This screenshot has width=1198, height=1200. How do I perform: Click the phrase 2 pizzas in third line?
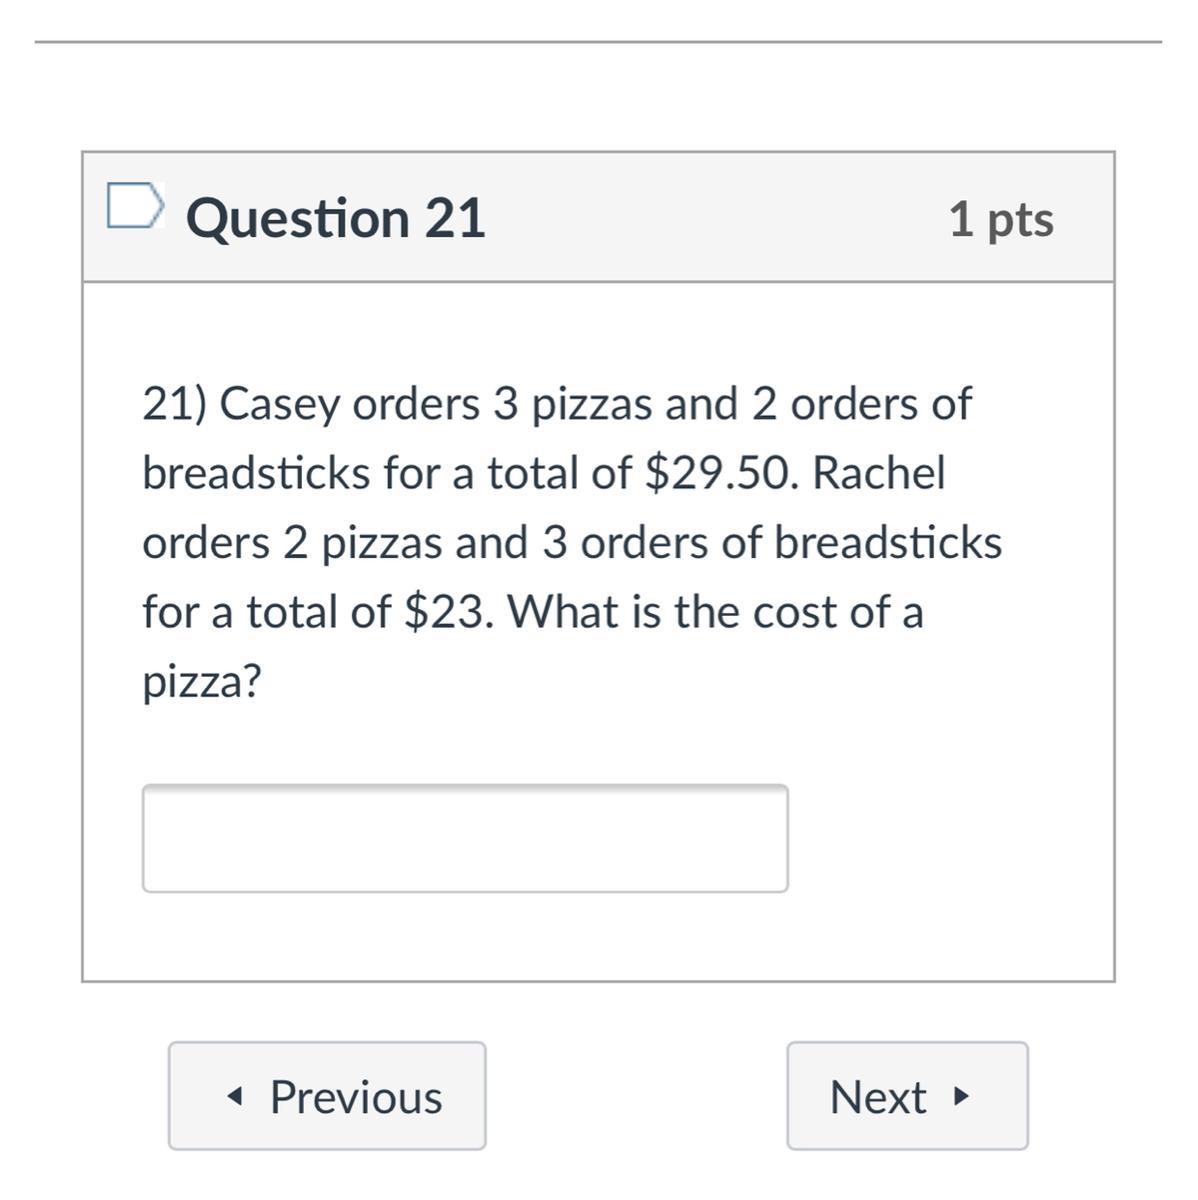(x=362, y=543)
